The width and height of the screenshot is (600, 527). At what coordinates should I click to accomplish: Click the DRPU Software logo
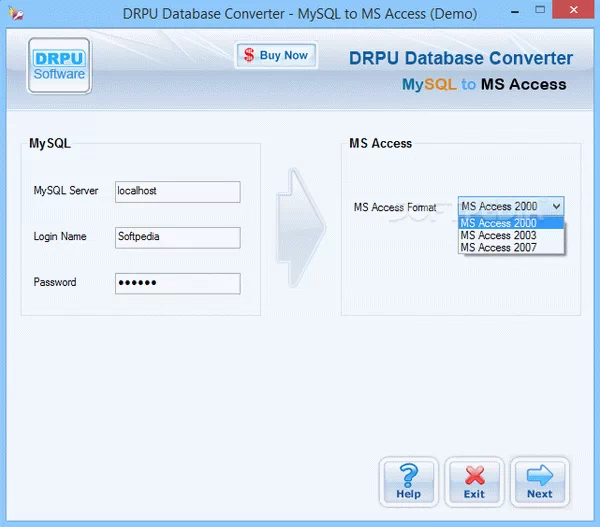59,65
